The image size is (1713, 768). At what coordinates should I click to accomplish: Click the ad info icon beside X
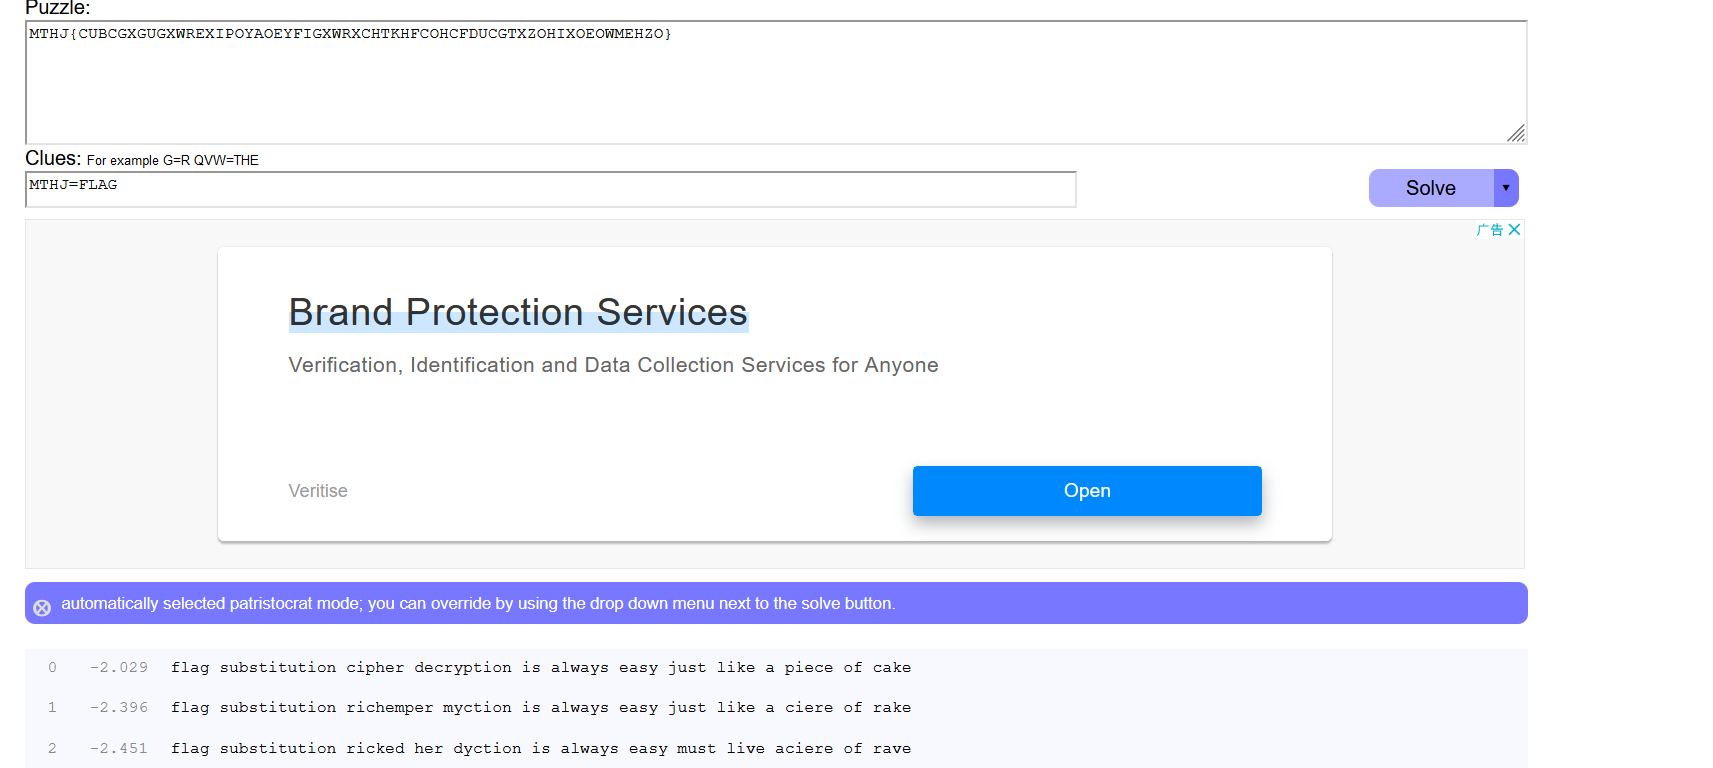[1490, 229]
